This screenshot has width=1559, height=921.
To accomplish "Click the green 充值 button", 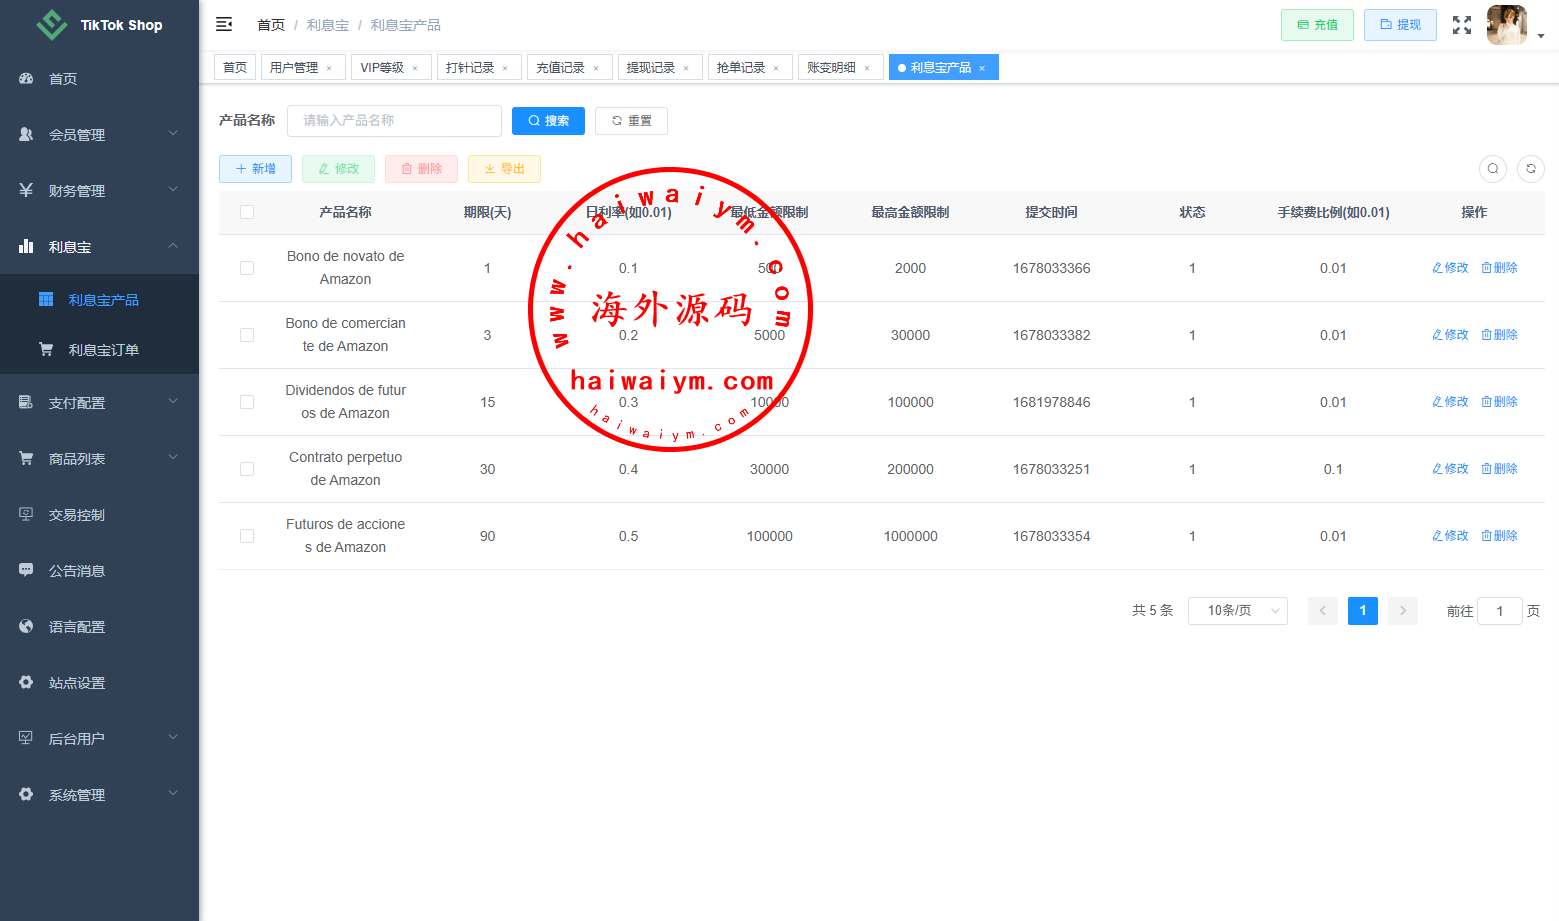I will coord(1317,25).
